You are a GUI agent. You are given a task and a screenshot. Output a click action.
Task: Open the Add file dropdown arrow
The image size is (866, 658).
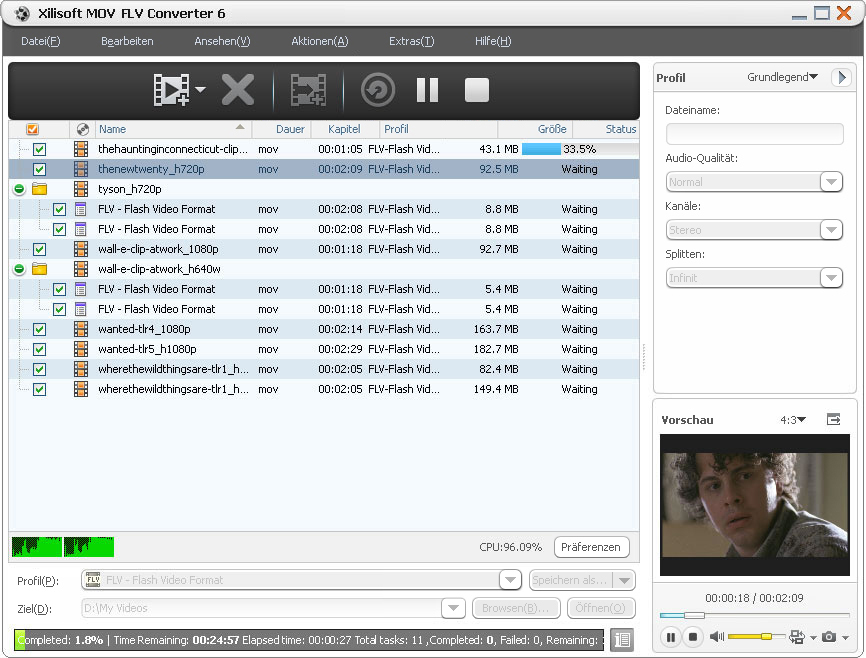200,89
